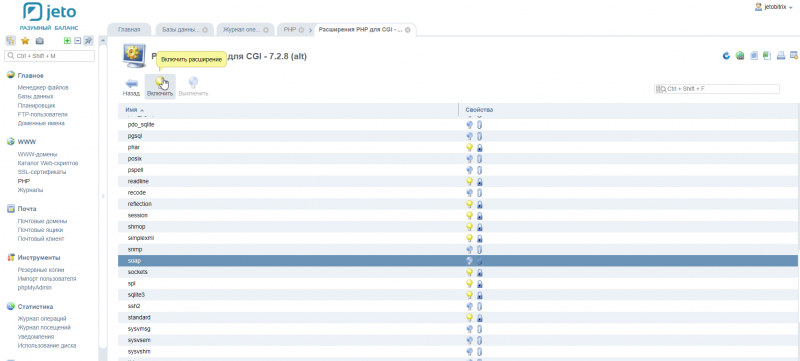Close the Базы данны... tab
The image size is (800, 361).
click(205, 30)
